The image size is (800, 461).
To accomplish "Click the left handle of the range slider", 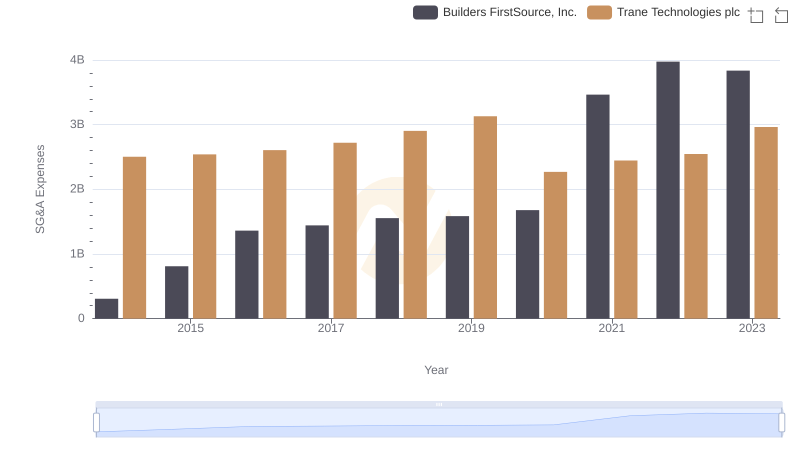I will (96, 422).
